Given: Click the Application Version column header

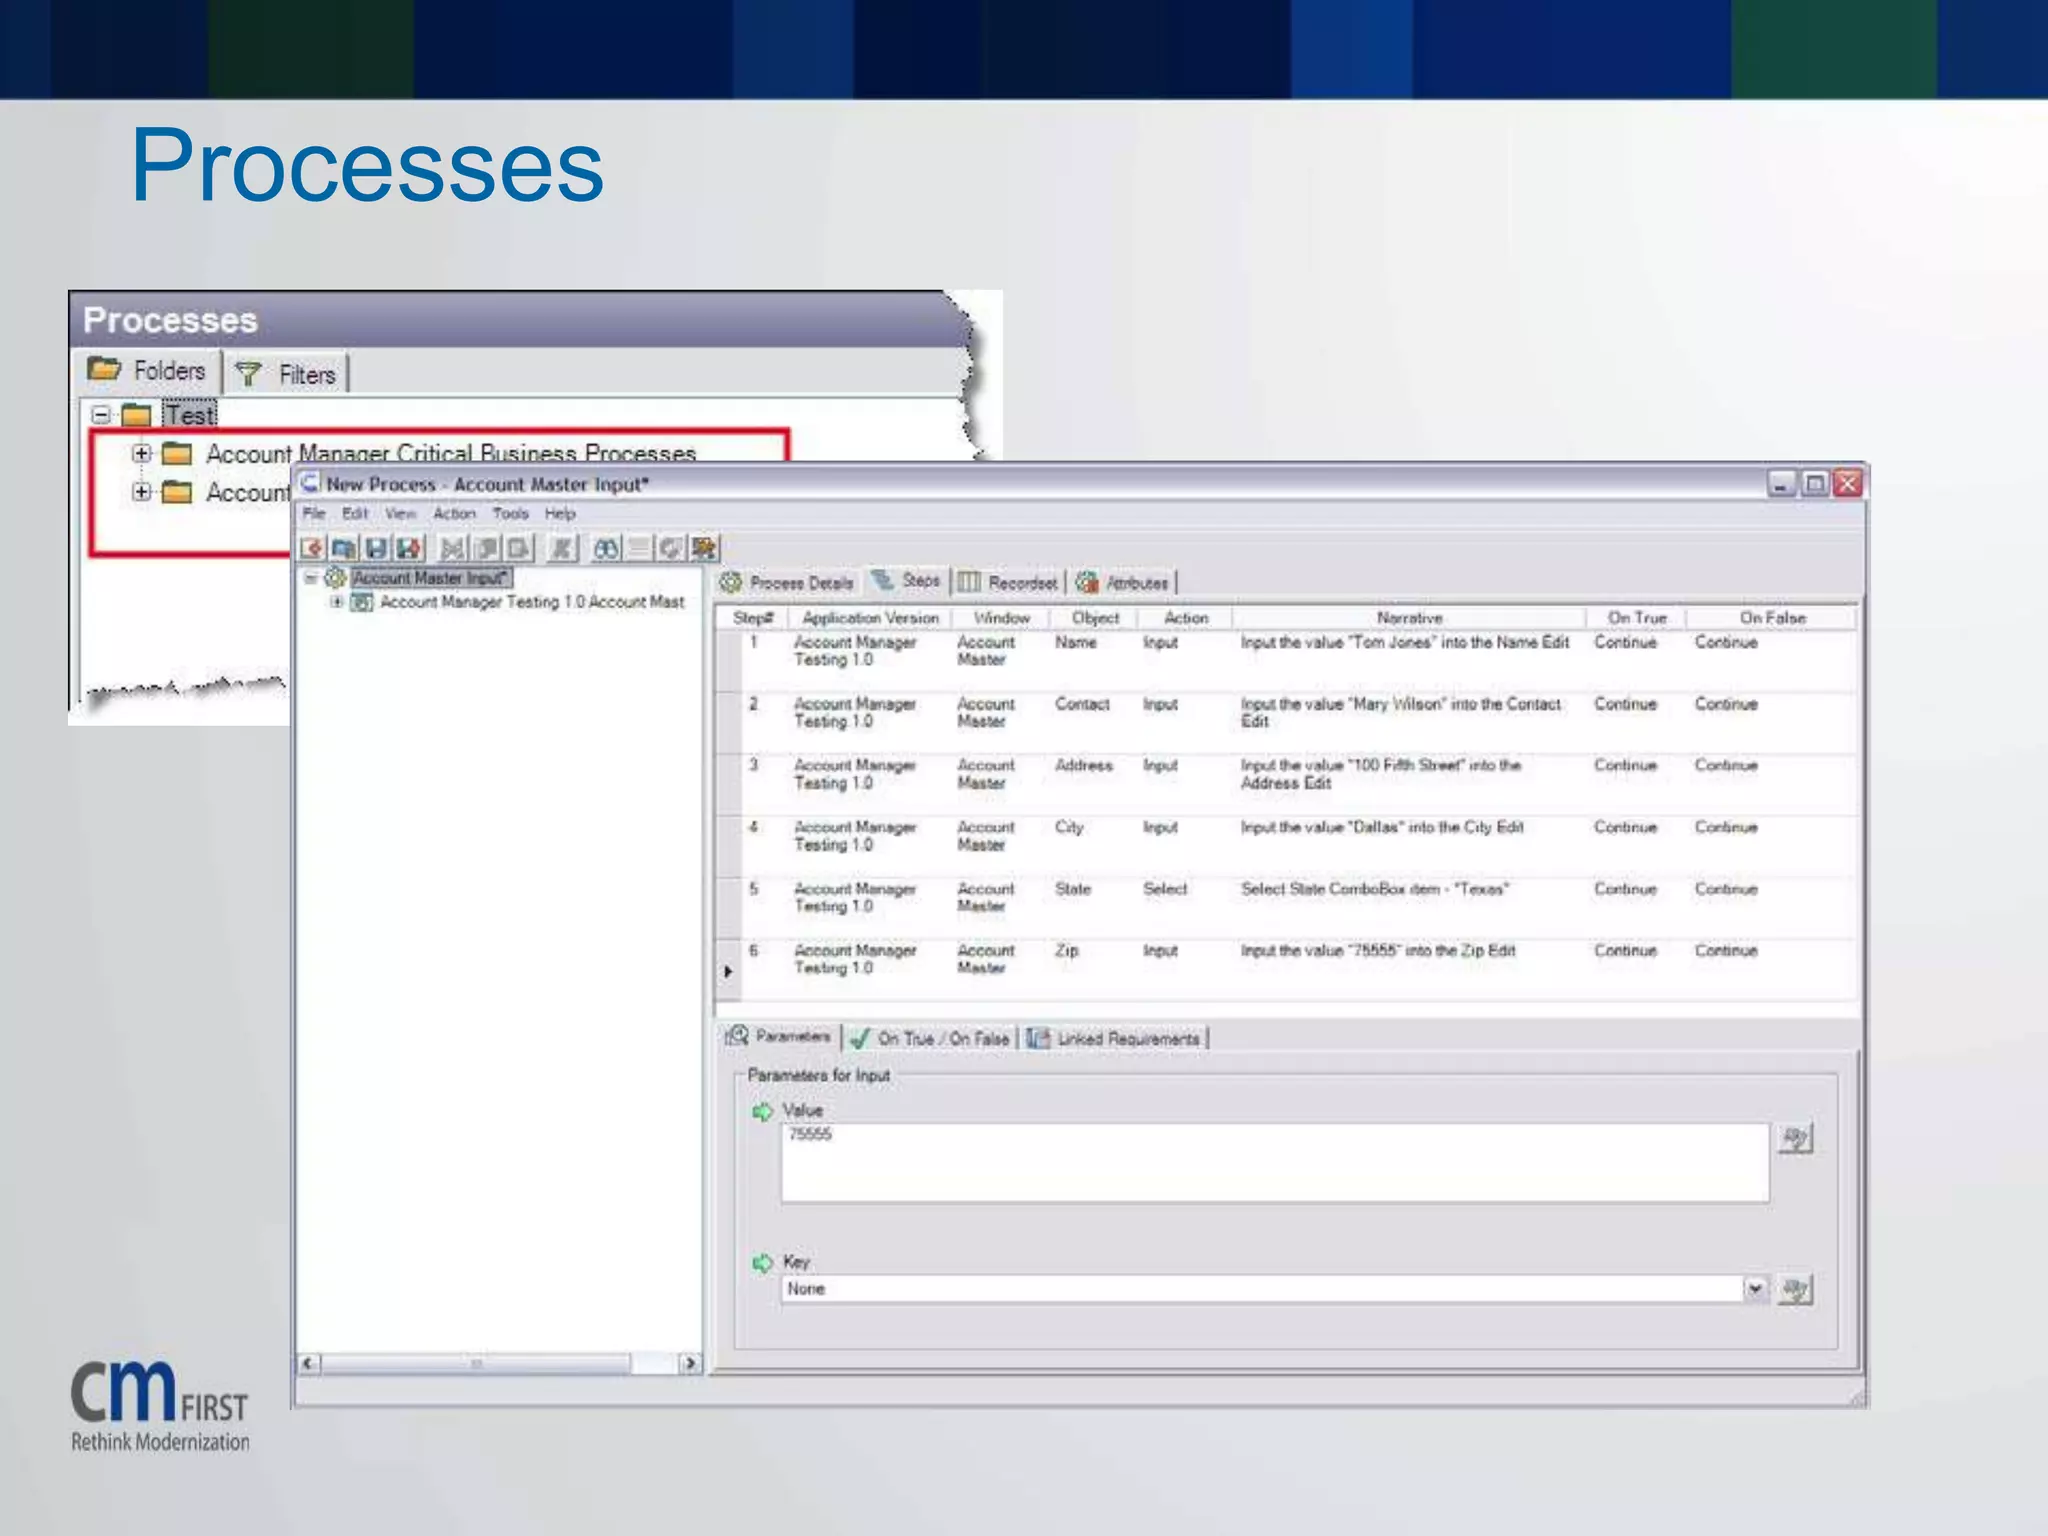Looking at the screenshot, I should tap(870, 618).
